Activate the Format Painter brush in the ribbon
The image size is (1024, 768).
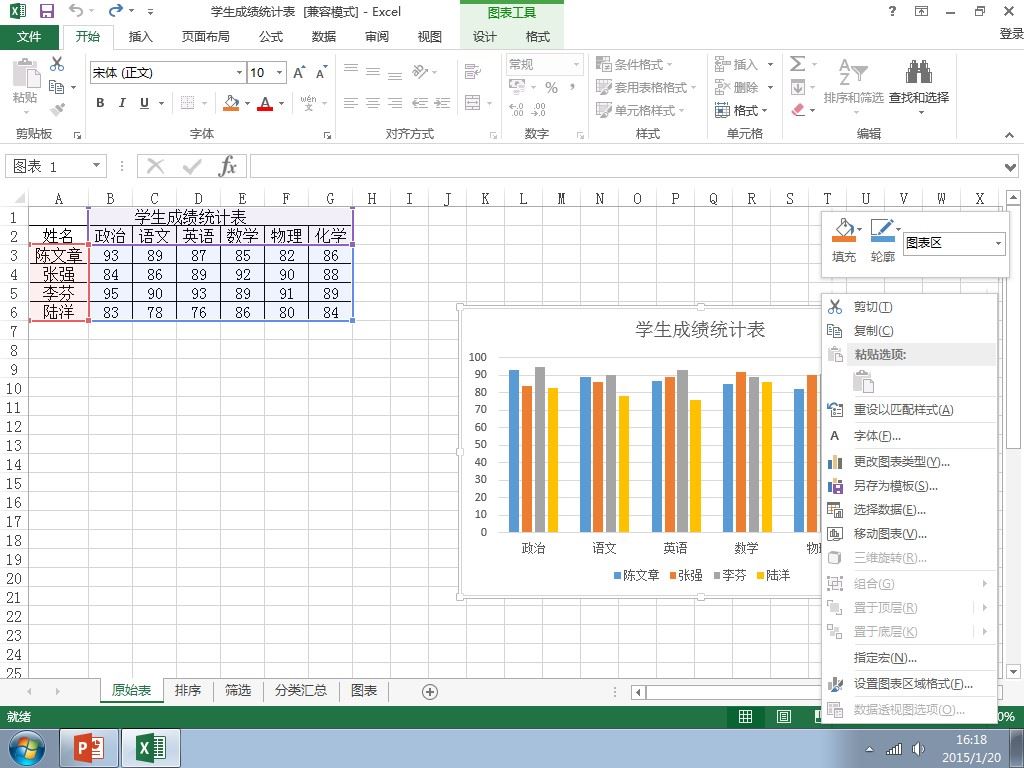[x=57, y=109]
